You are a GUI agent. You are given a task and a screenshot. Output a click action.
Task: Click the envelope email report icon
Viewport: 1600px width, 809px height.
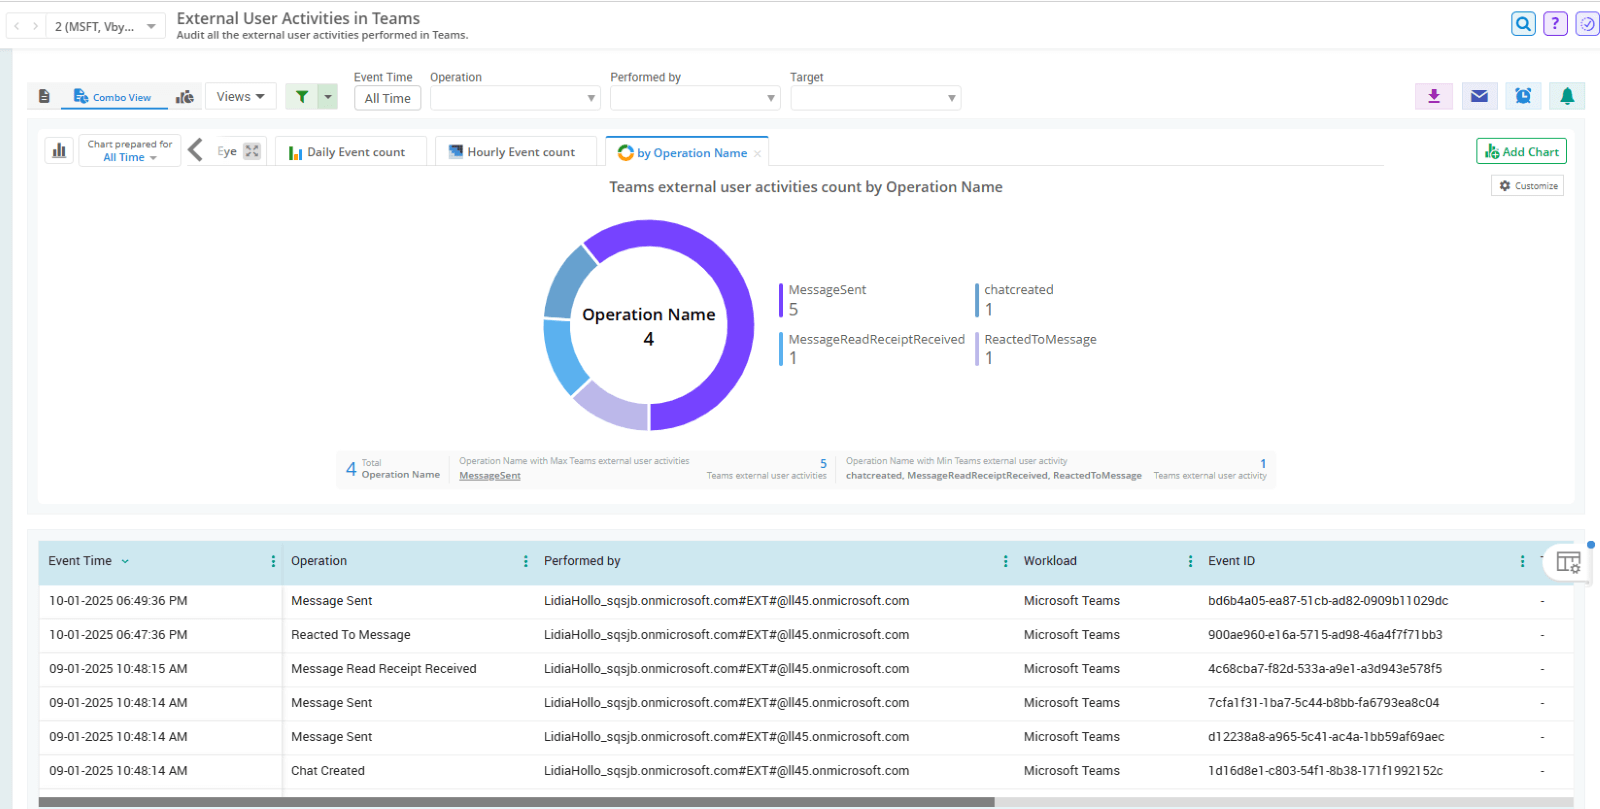1479,96
